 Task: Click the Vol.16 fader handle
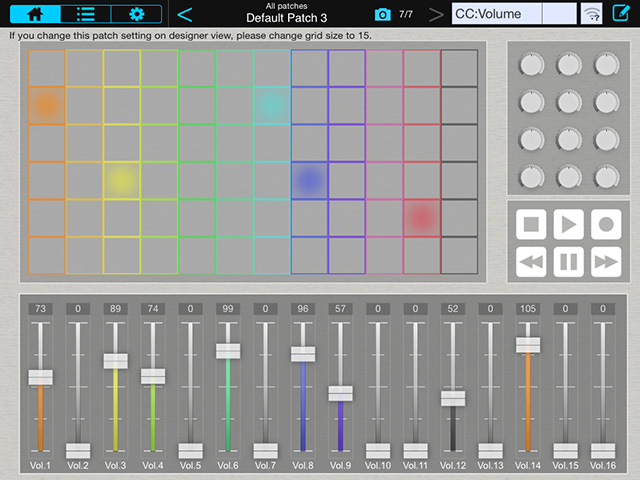[x=603, y=451]
